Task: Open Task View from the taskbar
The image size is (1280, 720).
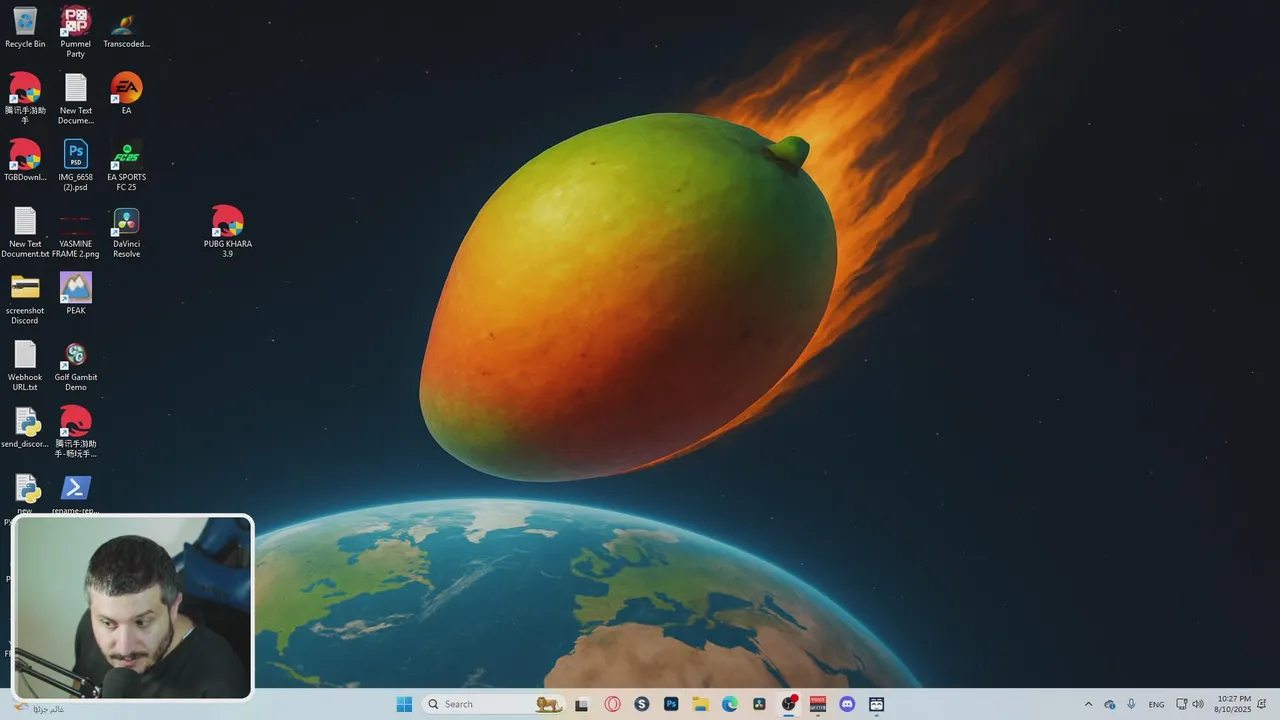Action: coord(581,704)
